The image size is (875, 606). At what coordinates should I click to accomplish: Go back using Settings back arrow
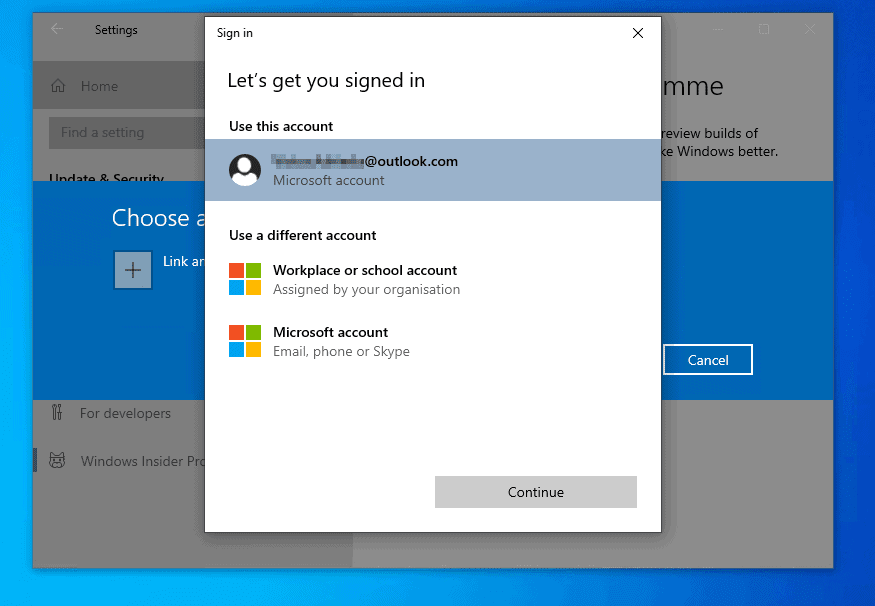coord(57,29)
